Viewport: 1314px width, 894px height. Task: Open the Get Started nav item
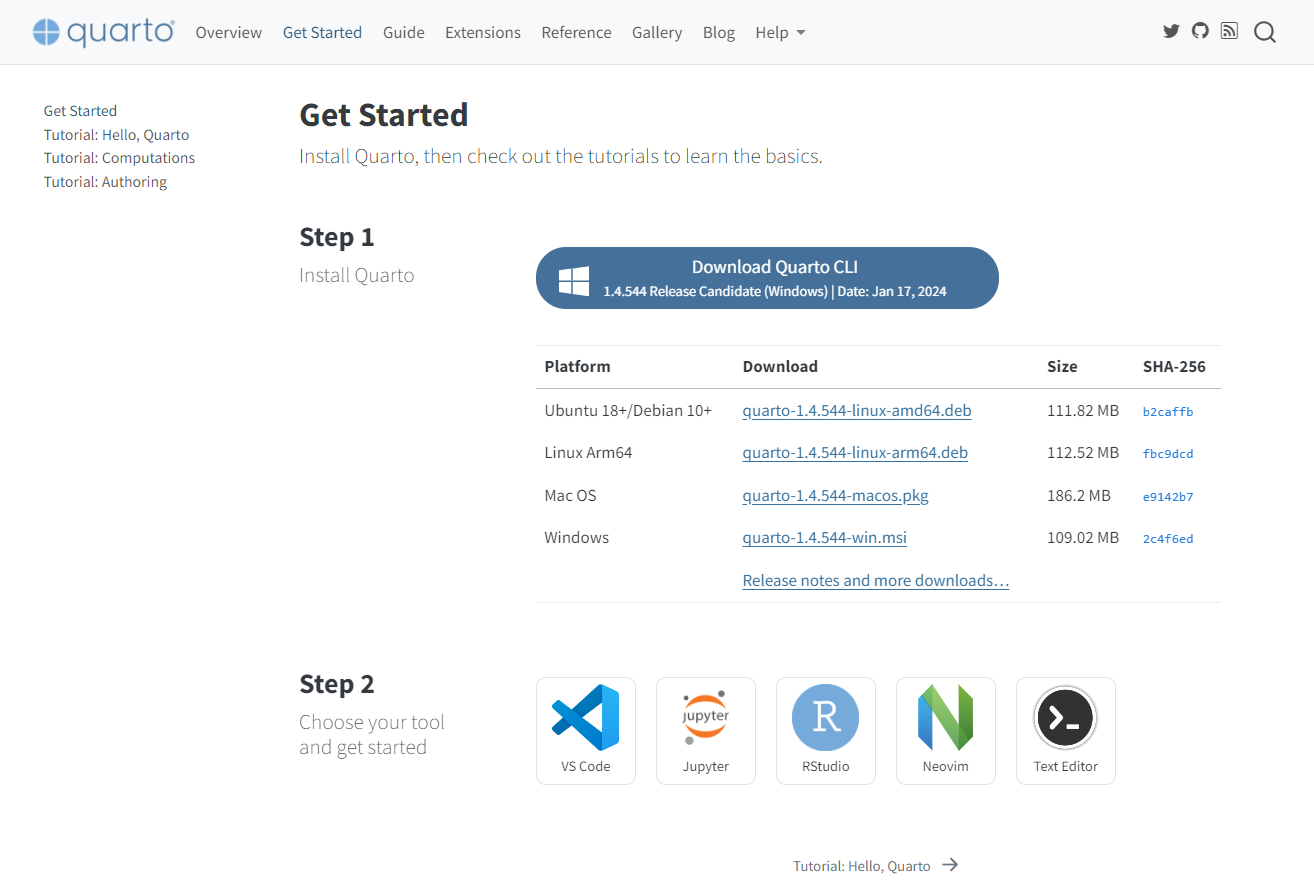(322, 32)
